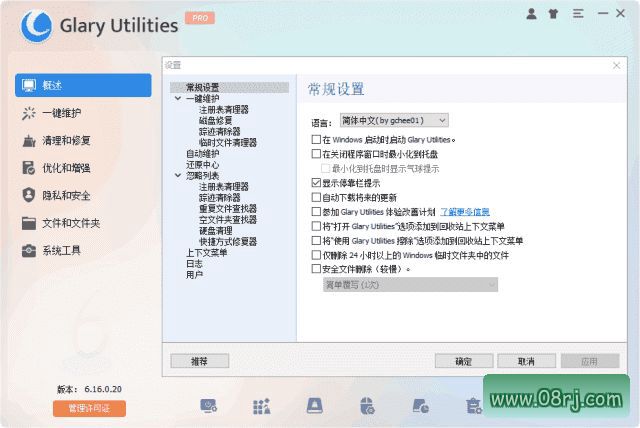Open the hamburger menu in title bar
The width and height of the screenshot is (640, 428).
point(578,13)
